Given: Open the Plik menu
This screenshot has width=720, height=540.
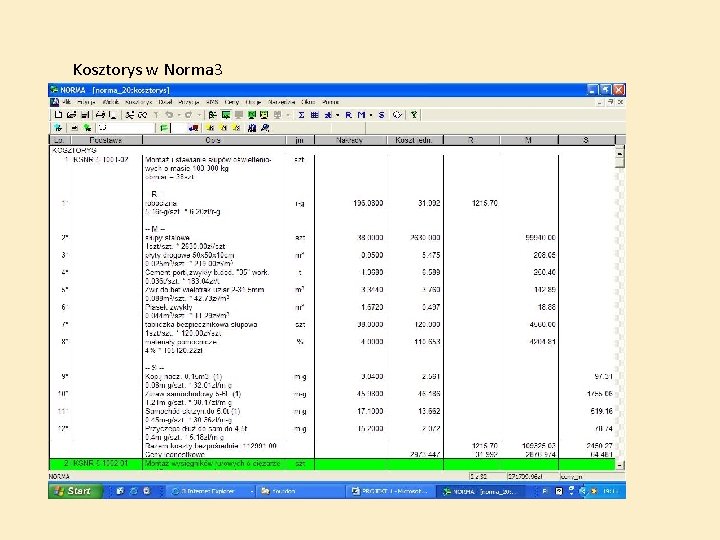Looking at the screenshot, I should click(67, 102).
